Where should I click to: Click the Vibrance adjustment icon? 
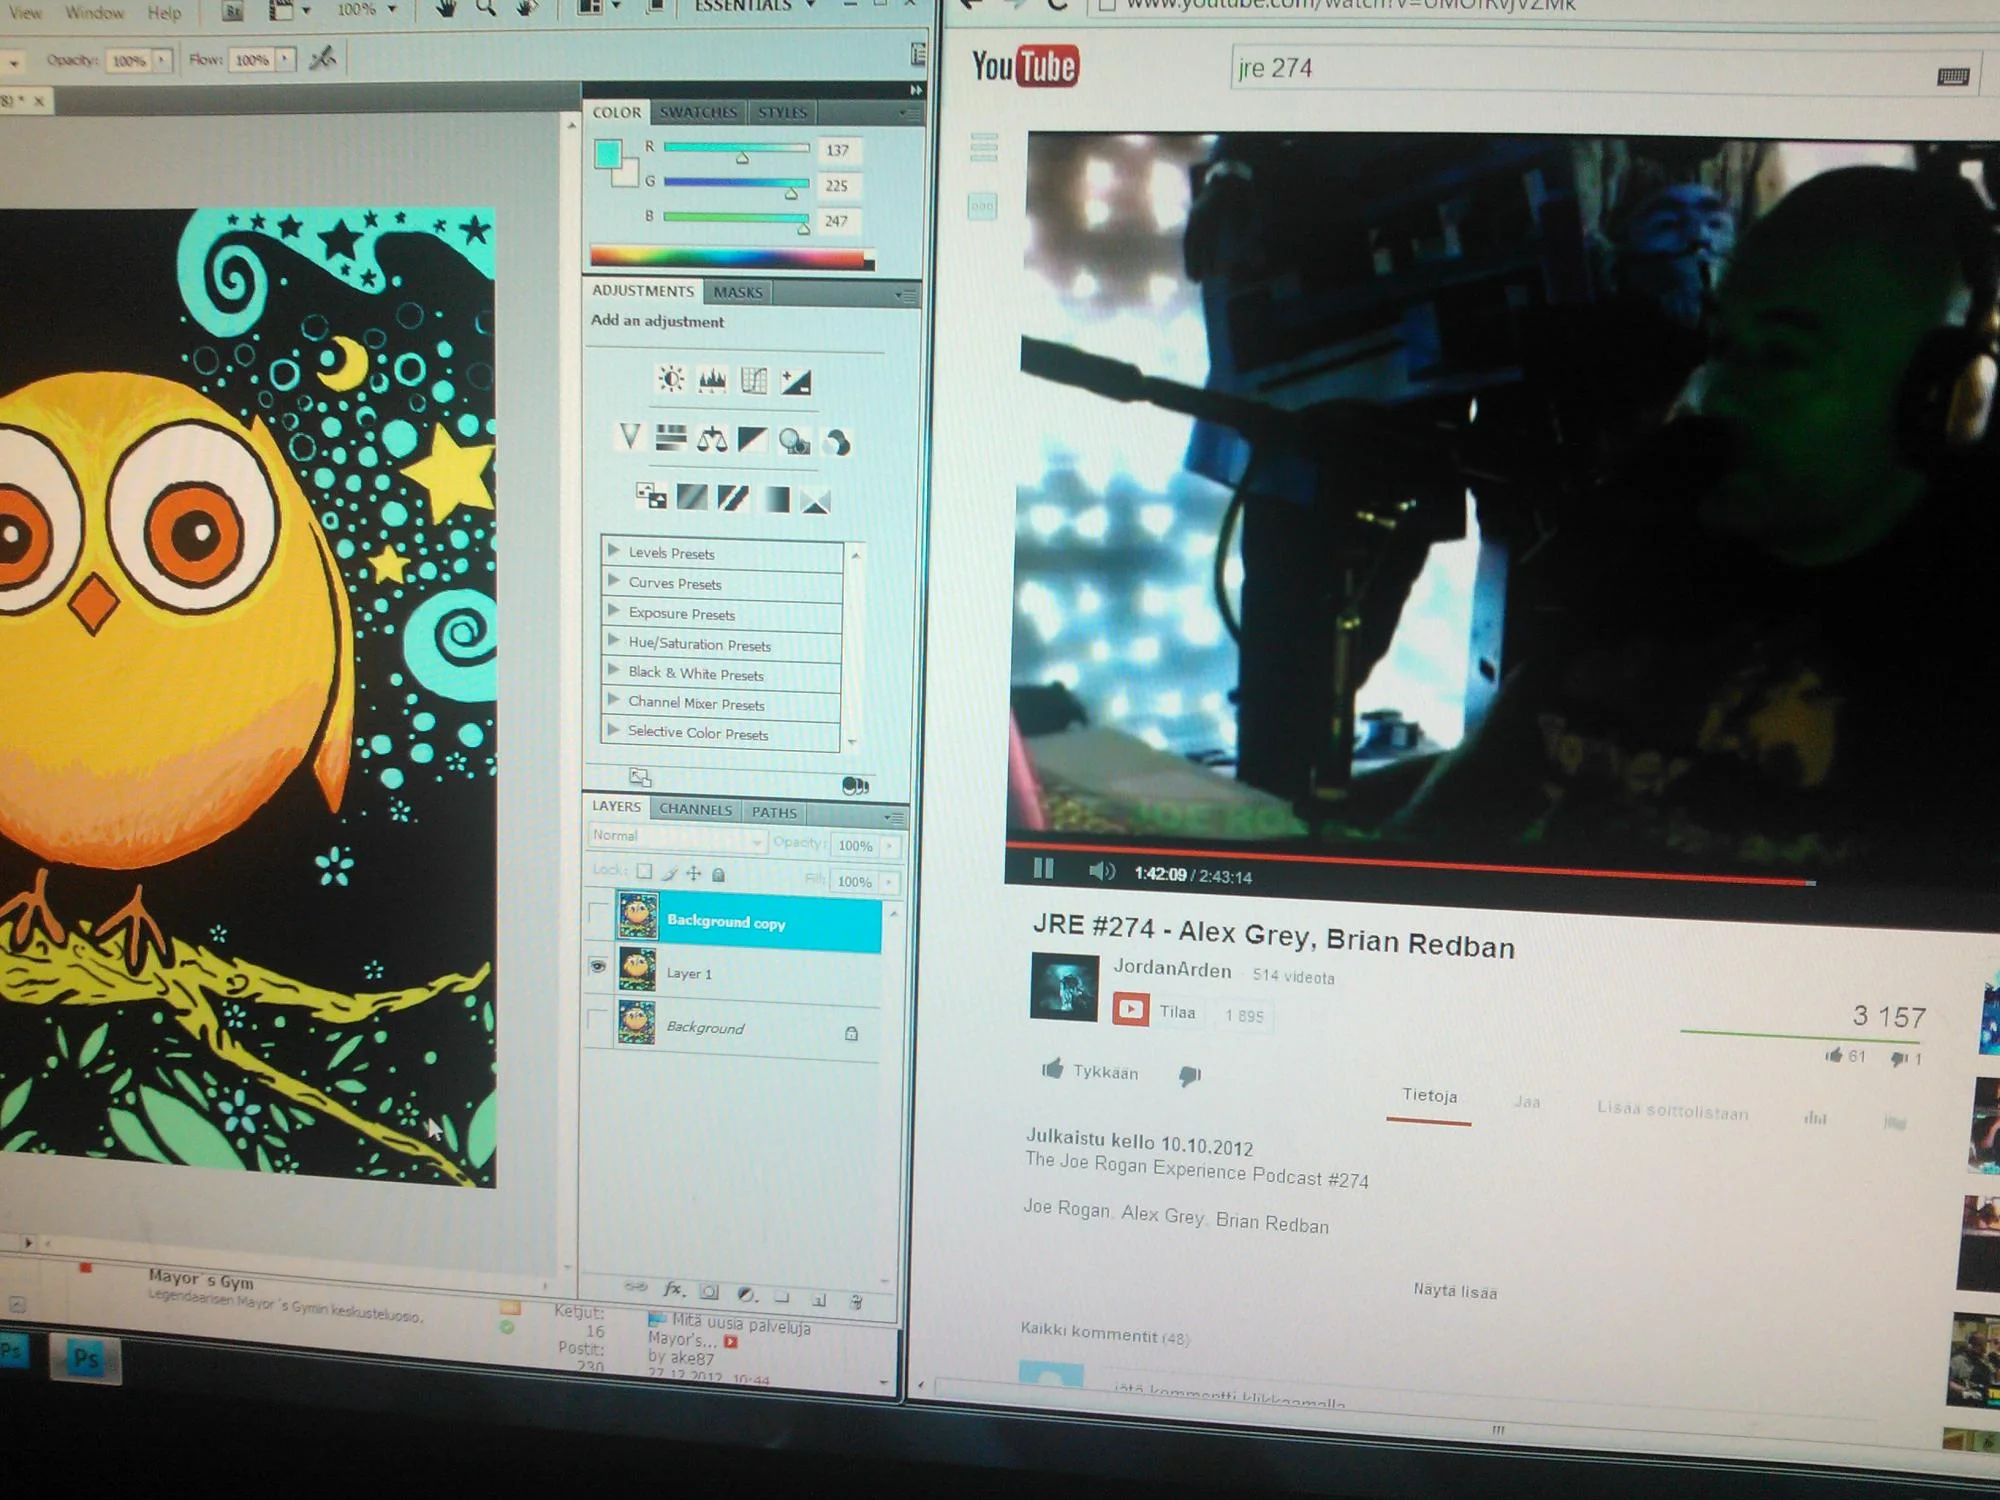click(x=629, y=436)
